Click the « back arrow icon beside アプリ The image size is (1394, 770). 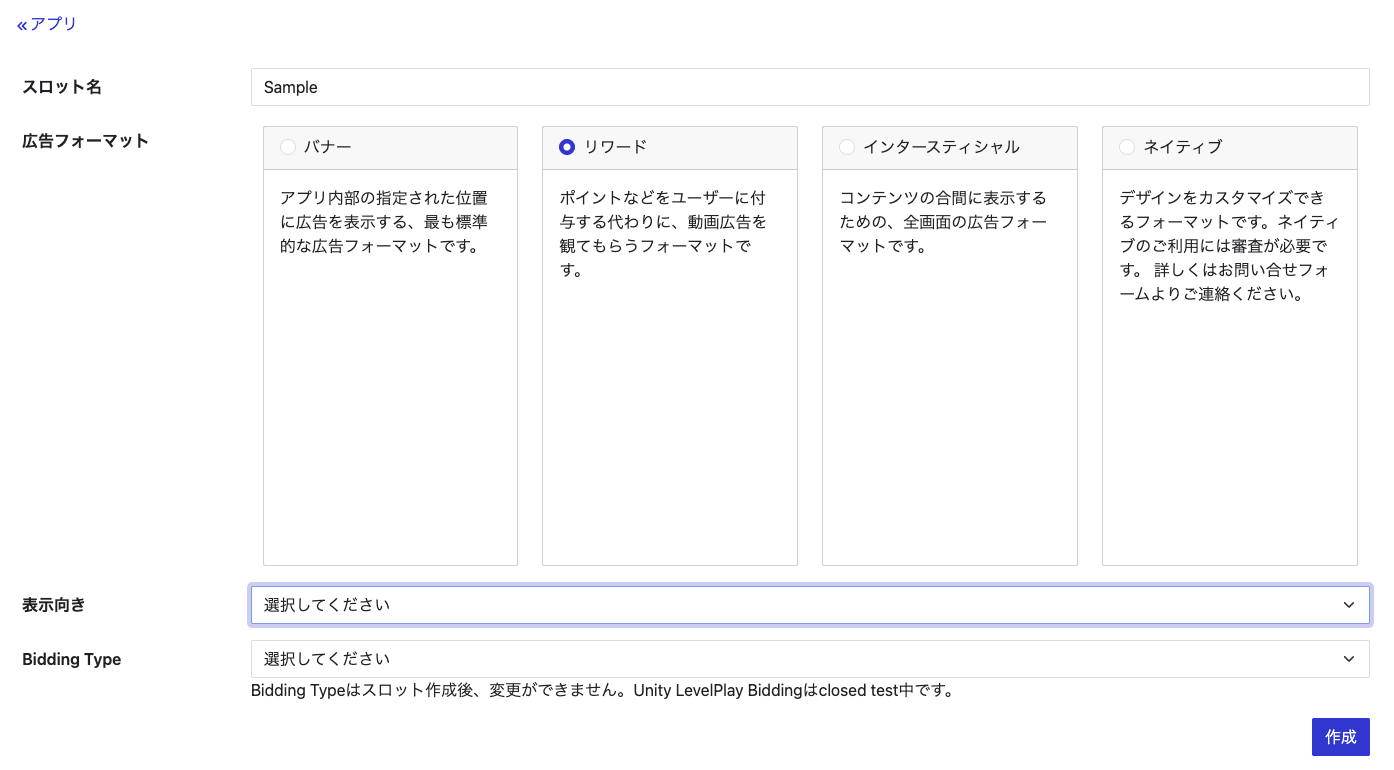pos(22,23)
